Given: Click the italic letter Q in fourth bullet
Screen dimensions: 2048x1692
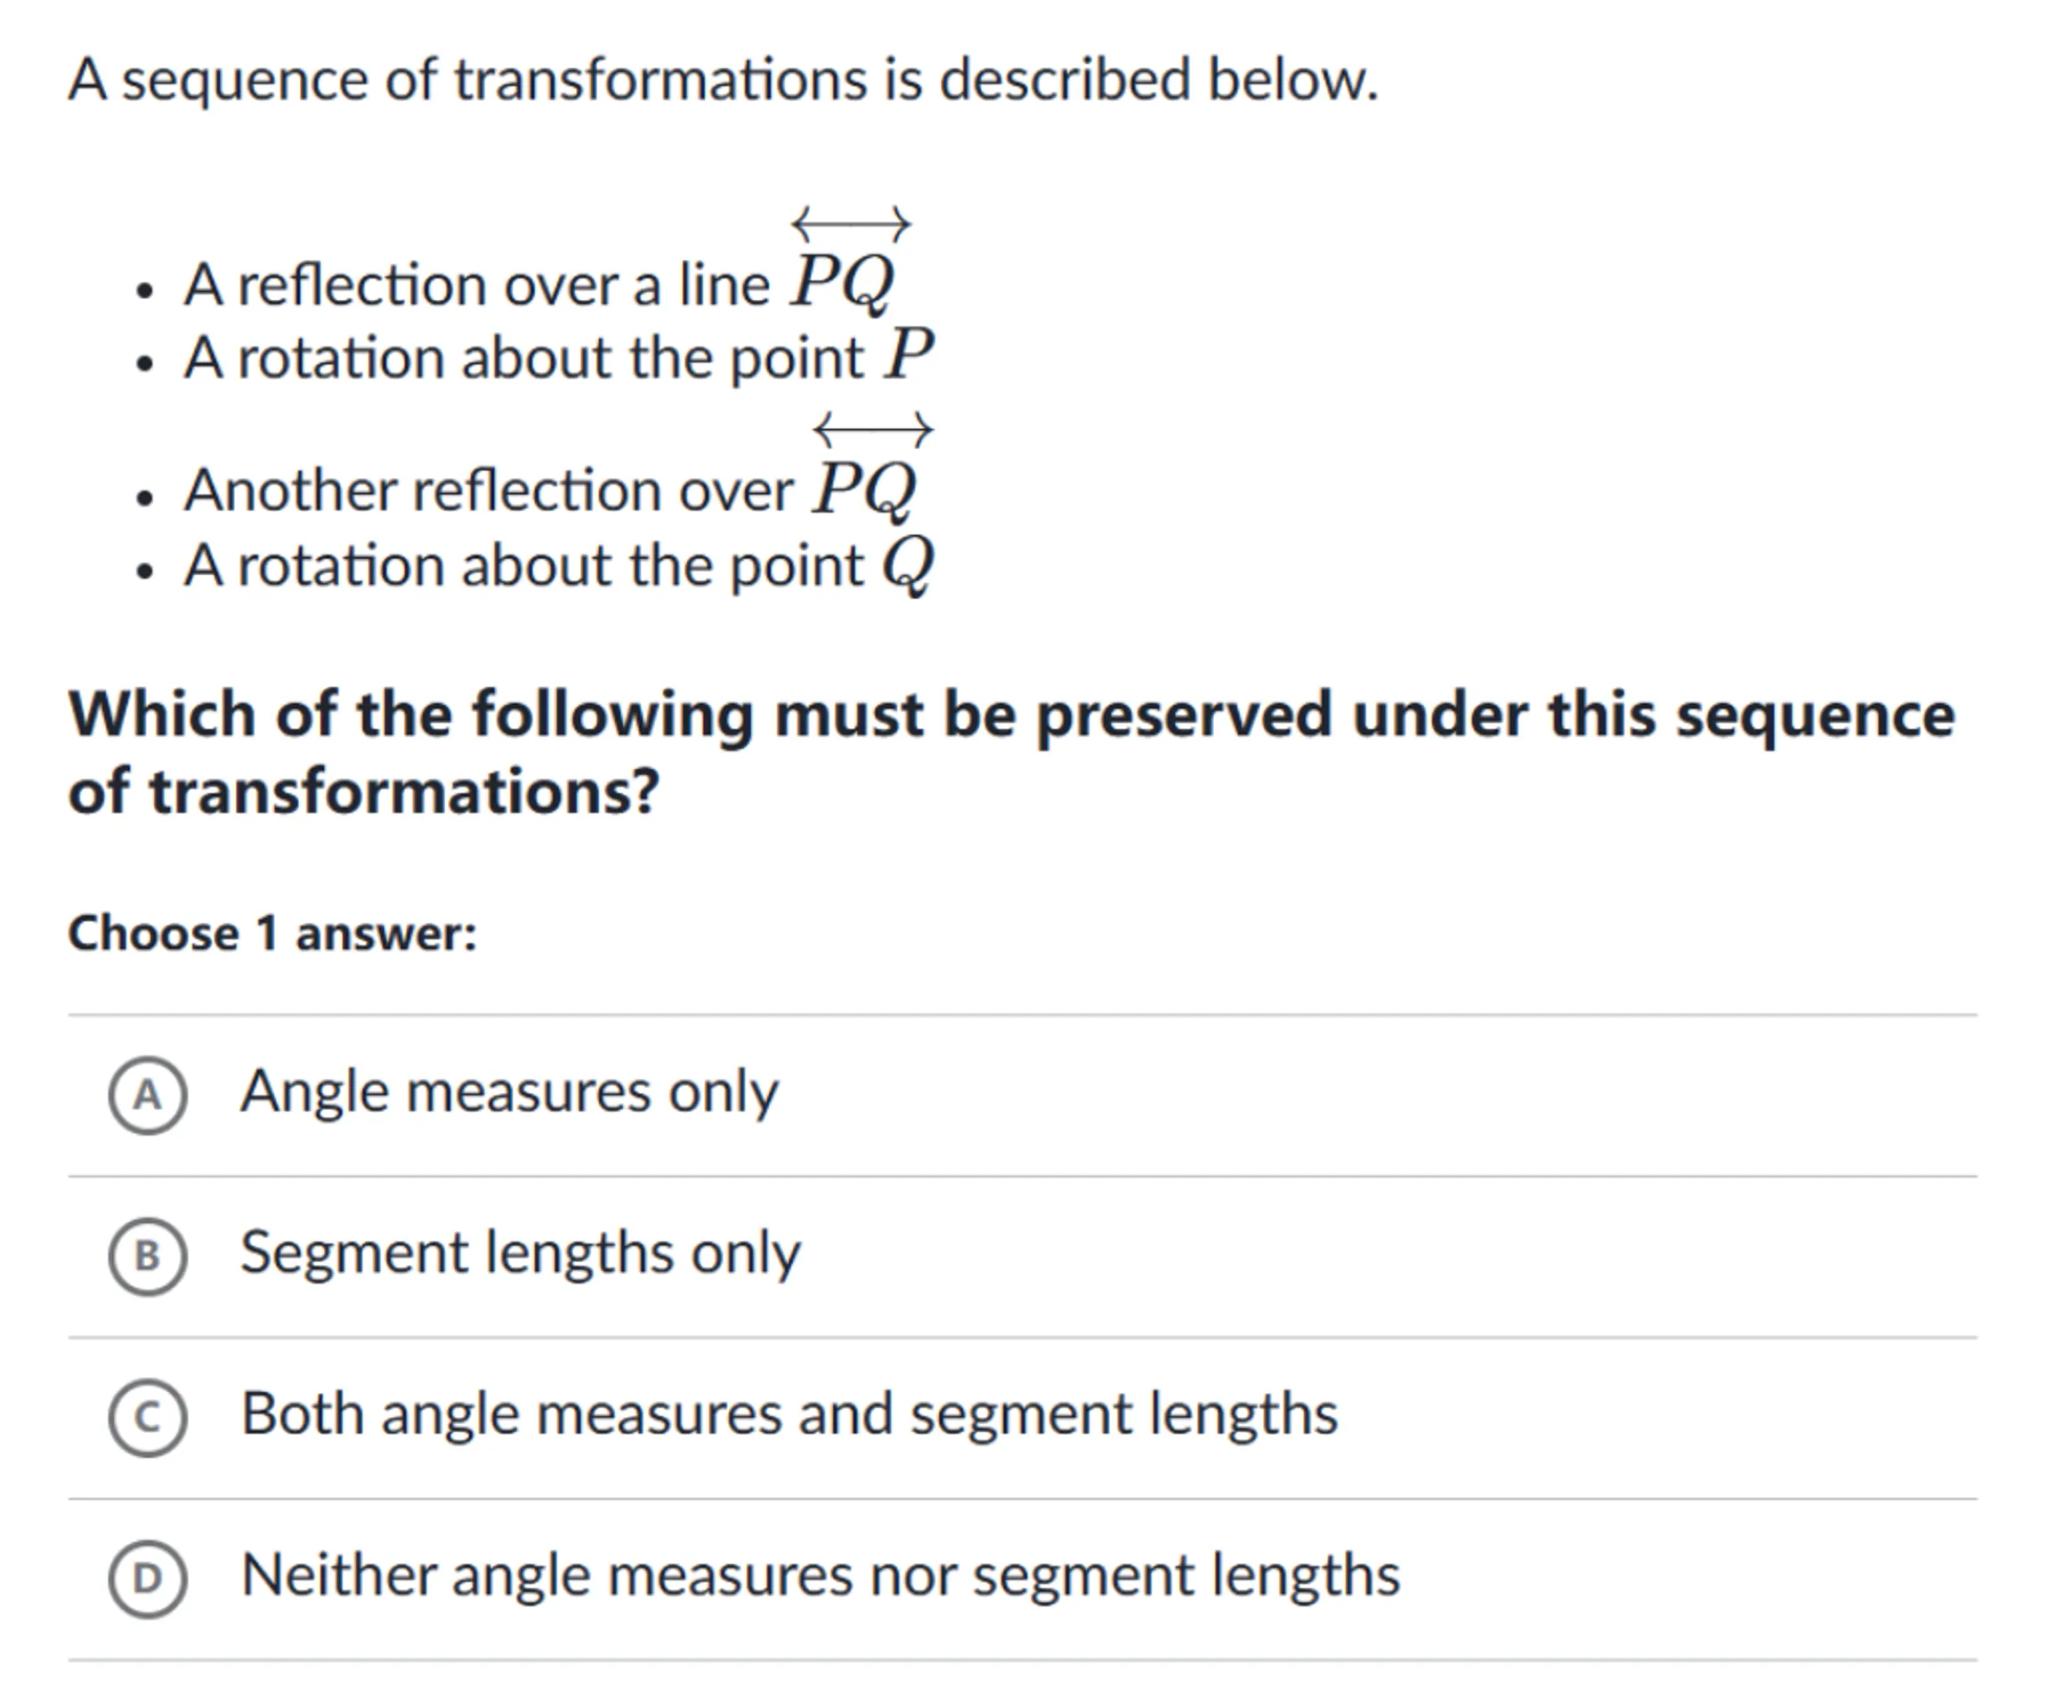Looking at the screenshot, I should pyautogui.click(x=908, y=565).
